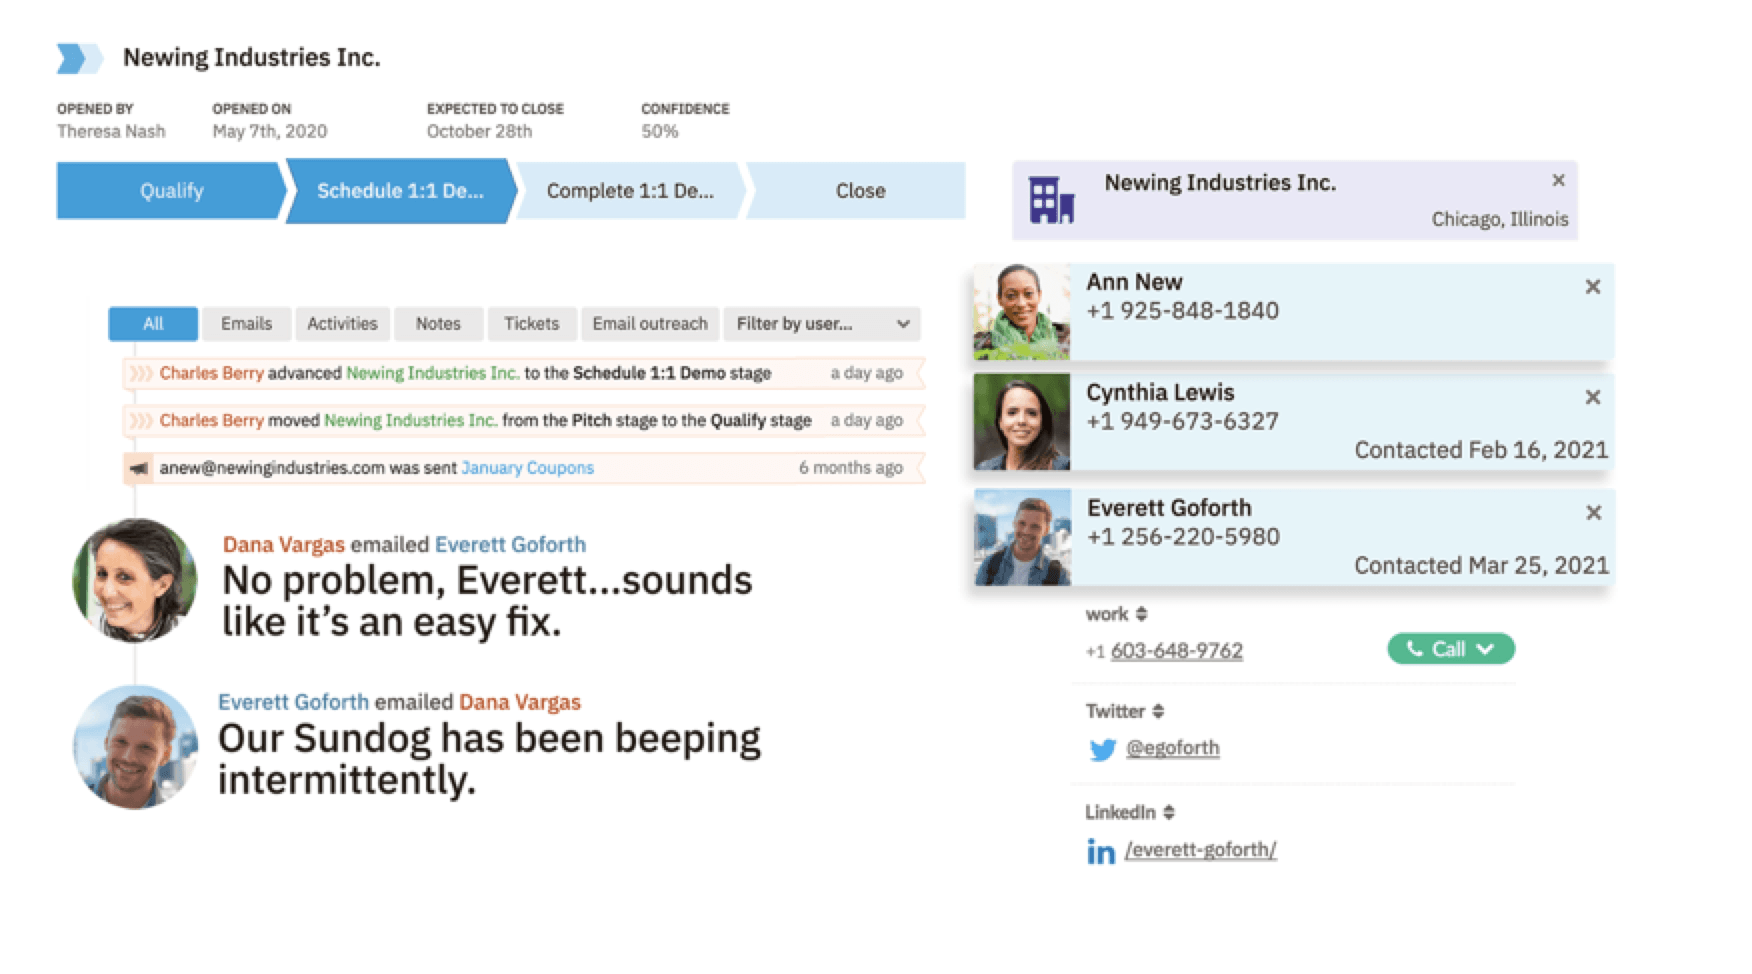Change the work phone type selector

point(1141,614)
